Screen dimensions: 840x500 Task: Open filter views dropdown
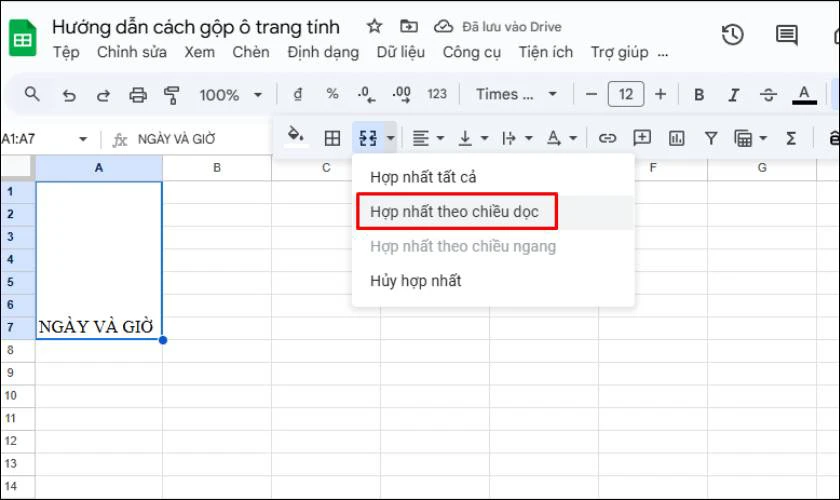tap(750, 138)
